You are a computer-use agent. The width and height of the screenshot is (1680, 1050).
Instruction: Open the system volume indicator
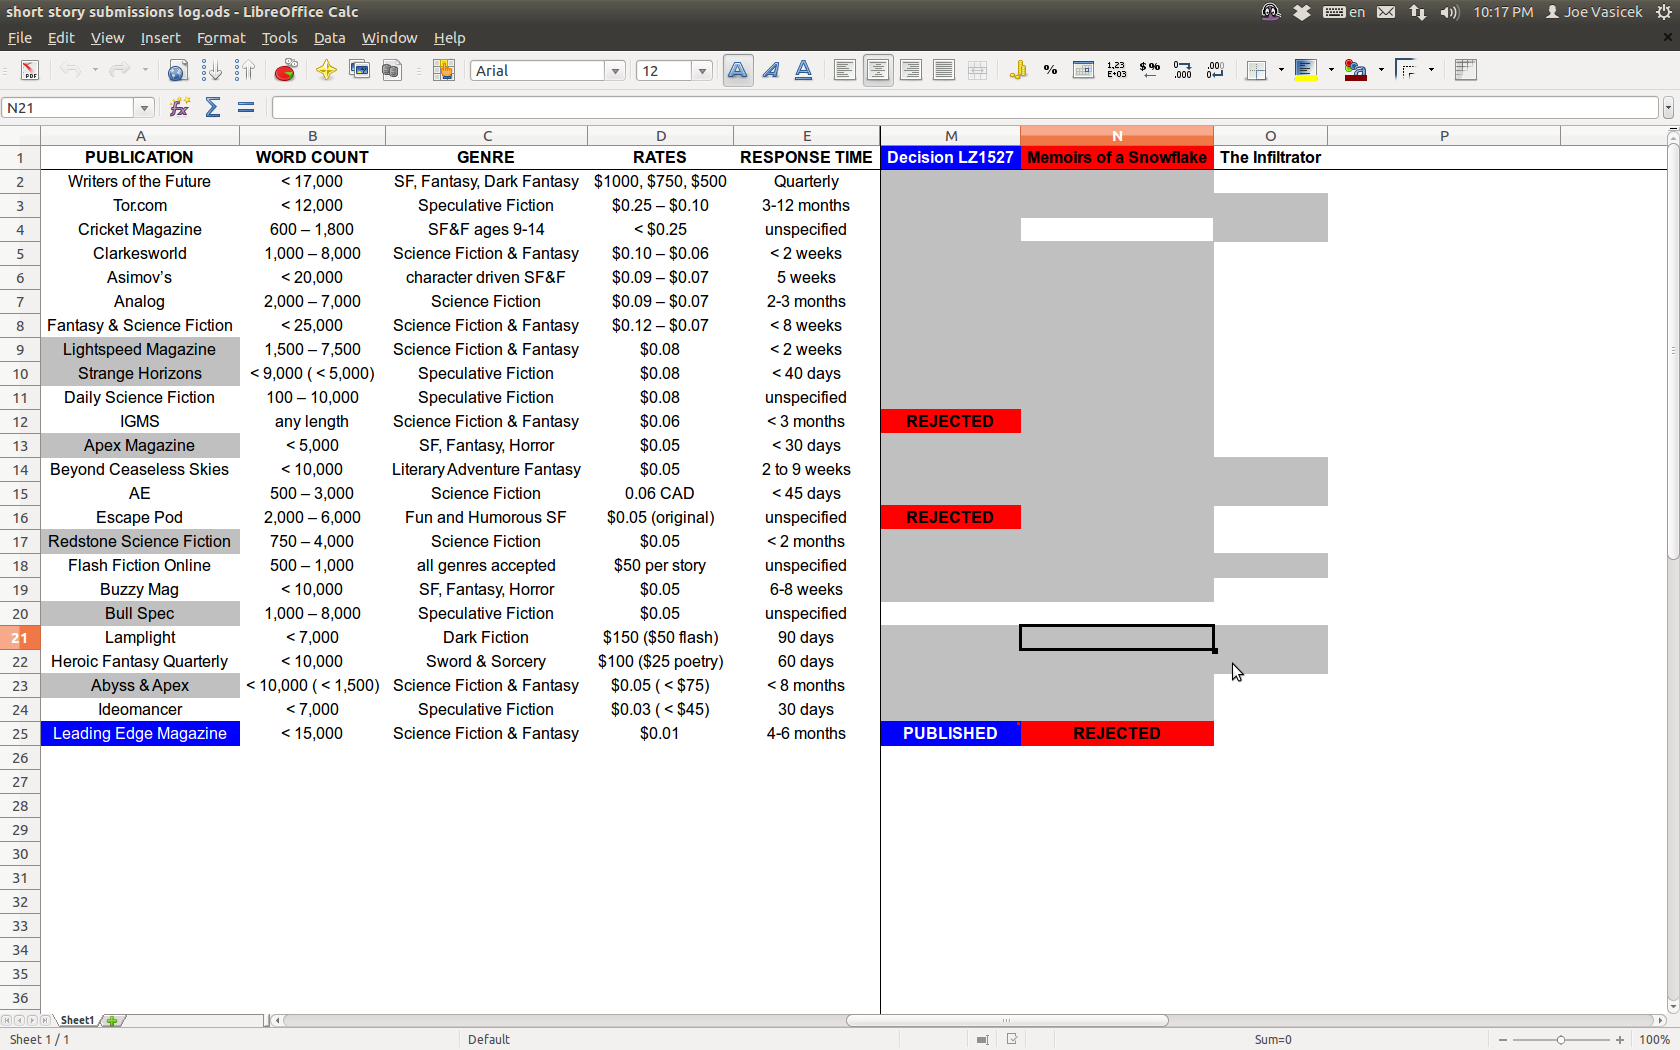click(1450, 12)
